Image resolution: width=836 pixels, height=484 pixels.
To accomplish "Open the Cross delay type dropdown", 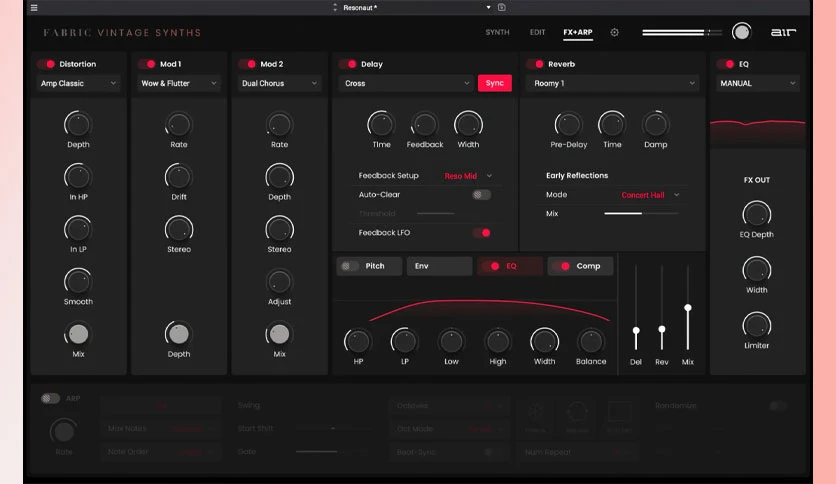I will [x=406, y=83].
